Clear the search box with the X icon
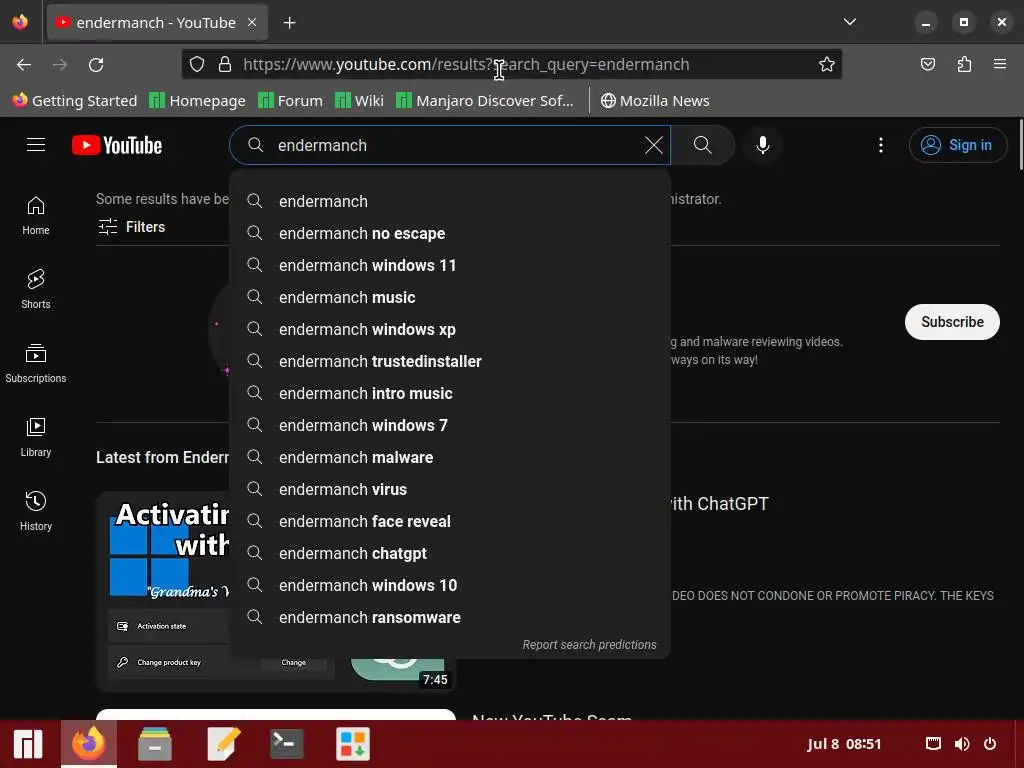 pos(653,145)
